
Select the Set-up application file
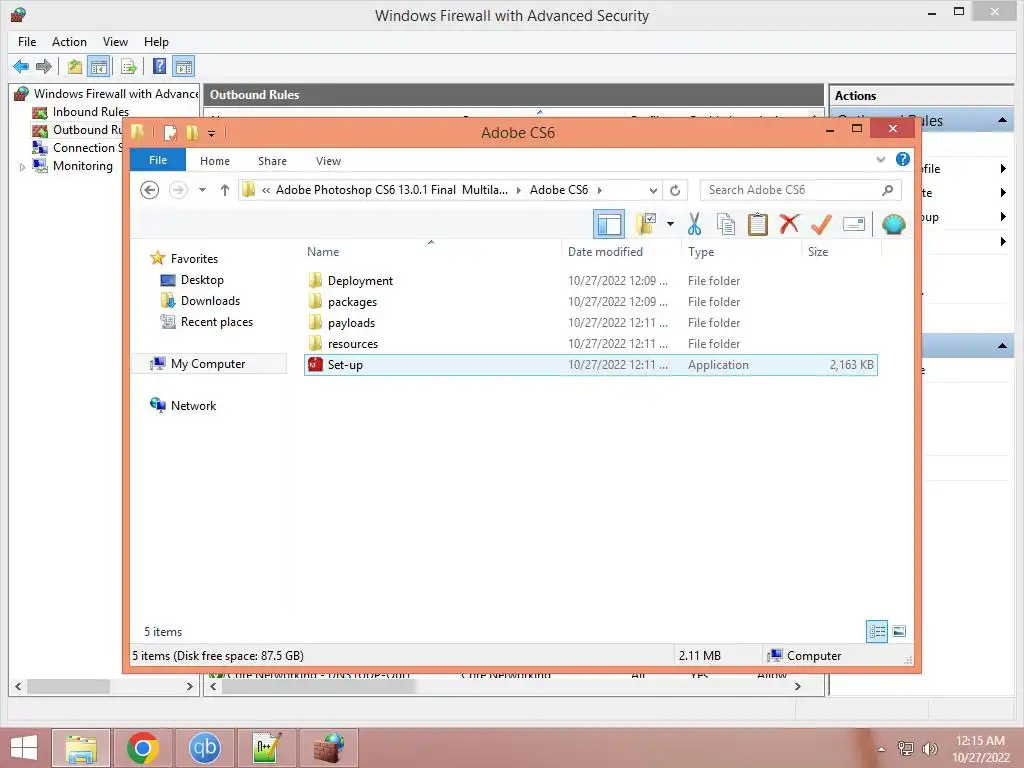pos(590,364)
